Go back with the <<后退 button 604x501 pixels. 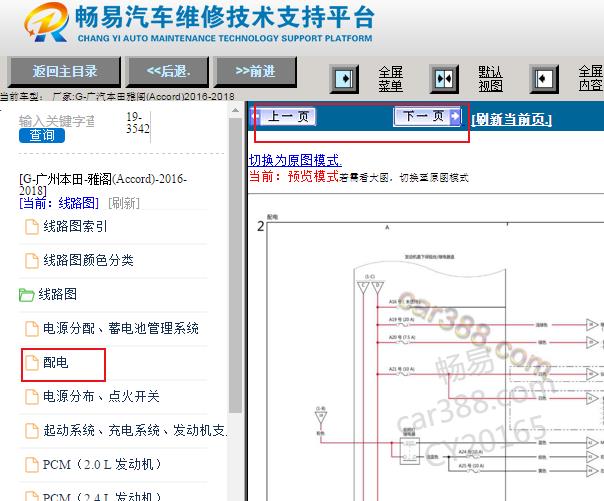[168, 72]
